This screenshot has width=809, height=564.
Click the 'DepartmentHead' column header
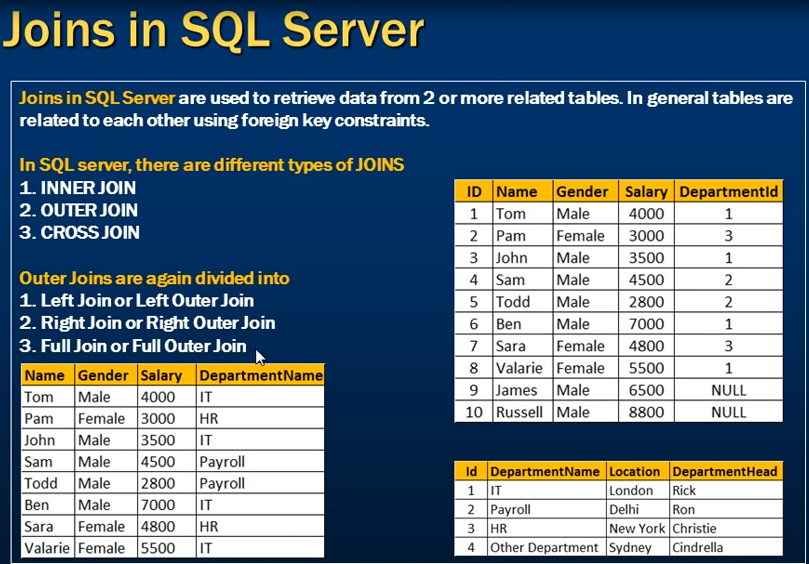725,471
